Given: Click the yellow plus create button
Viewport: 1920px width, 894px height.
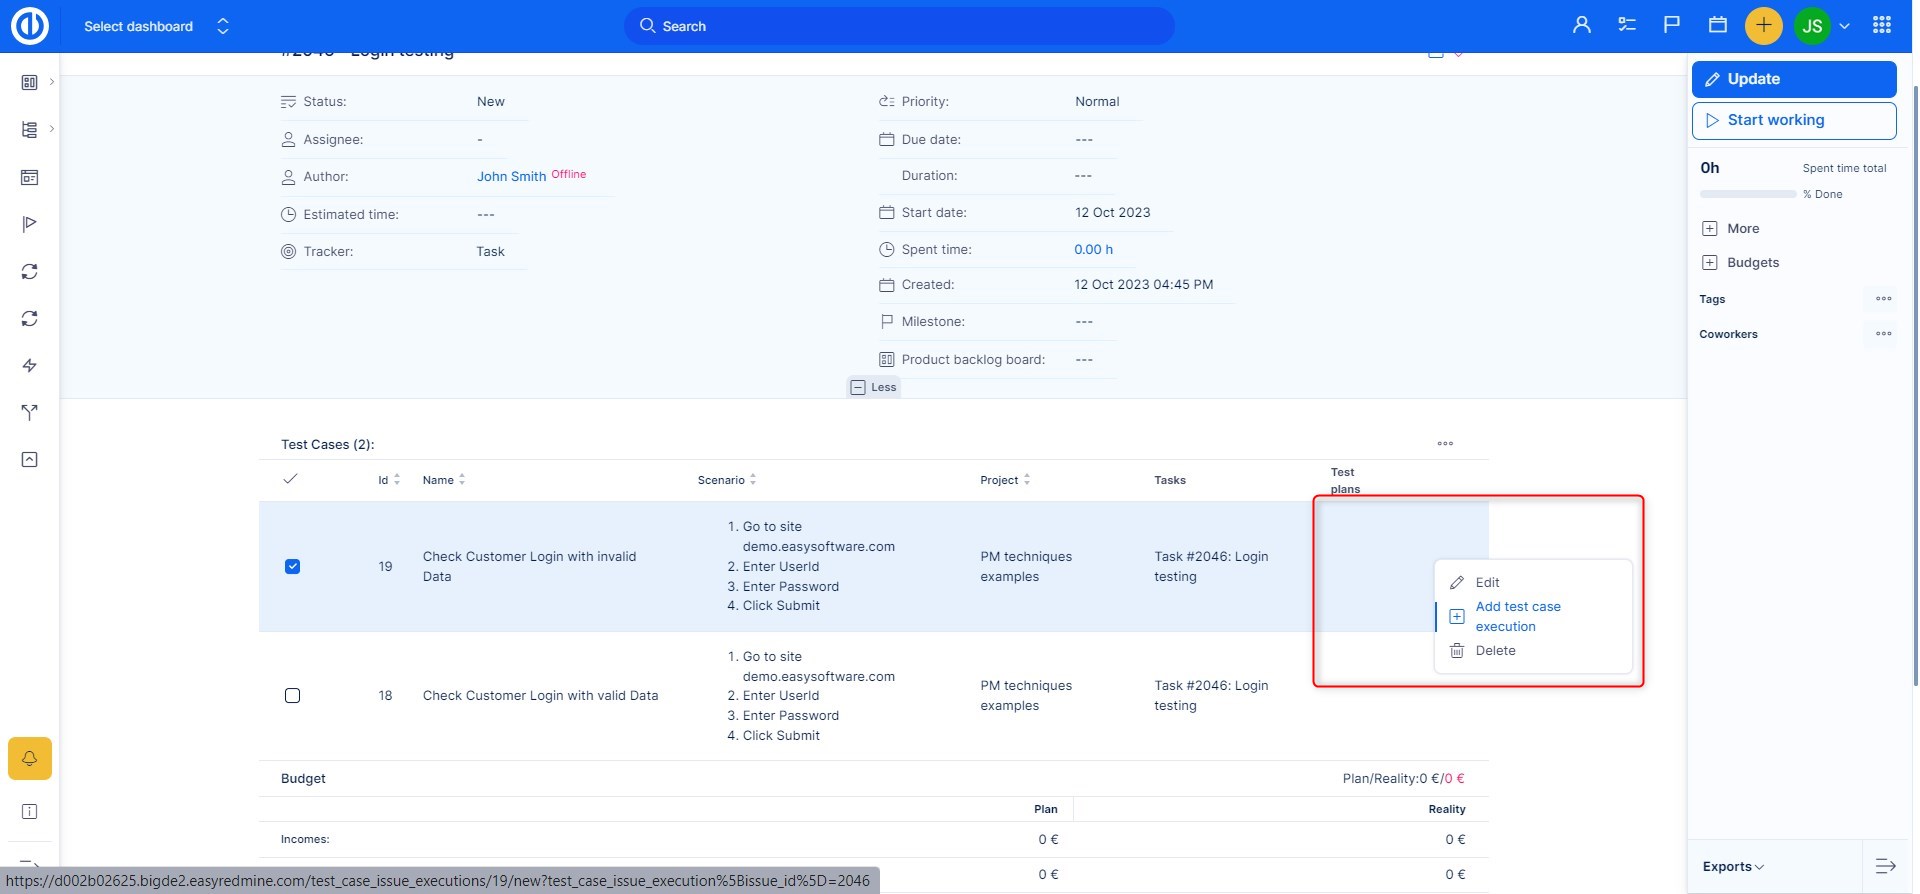Looking at the screenshot, I should click(1763, 26).
